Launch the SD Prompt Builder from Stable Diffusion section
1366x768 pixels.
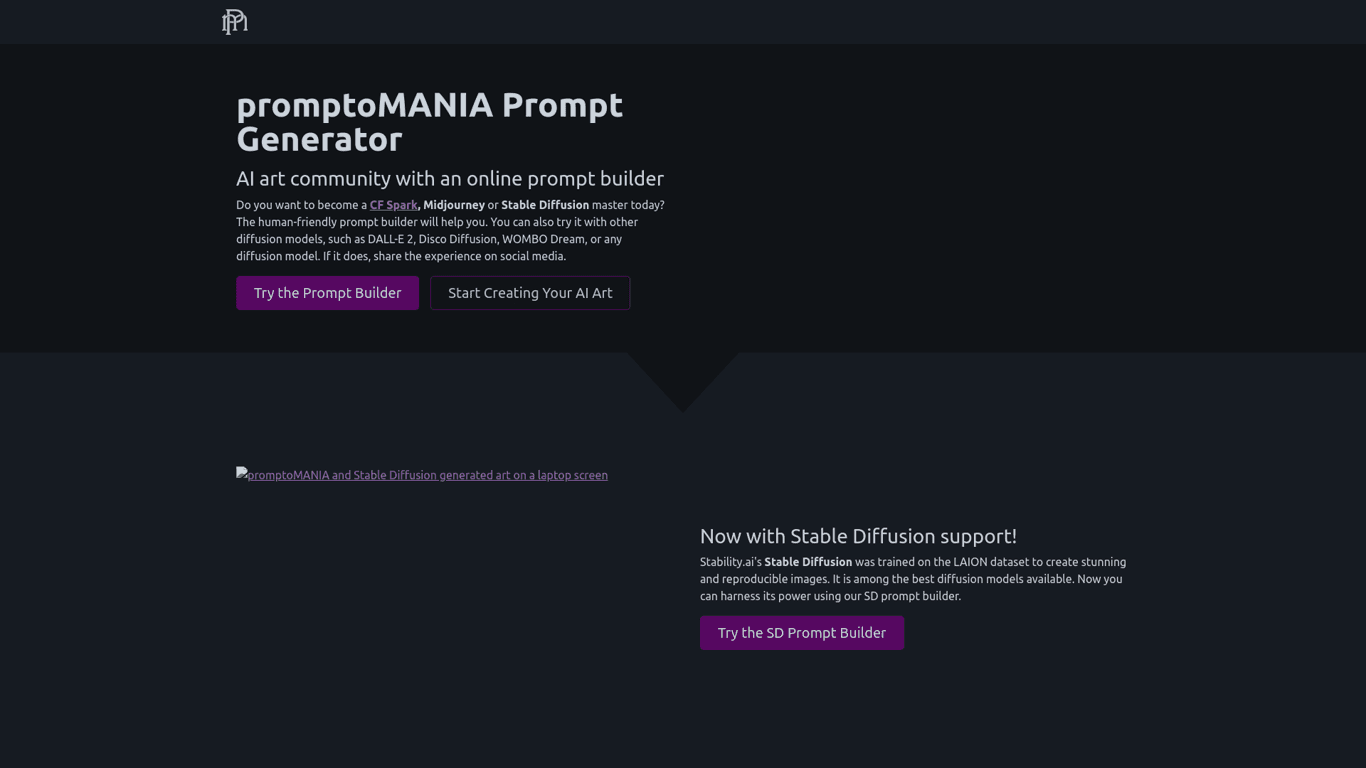tap(801, 632)
